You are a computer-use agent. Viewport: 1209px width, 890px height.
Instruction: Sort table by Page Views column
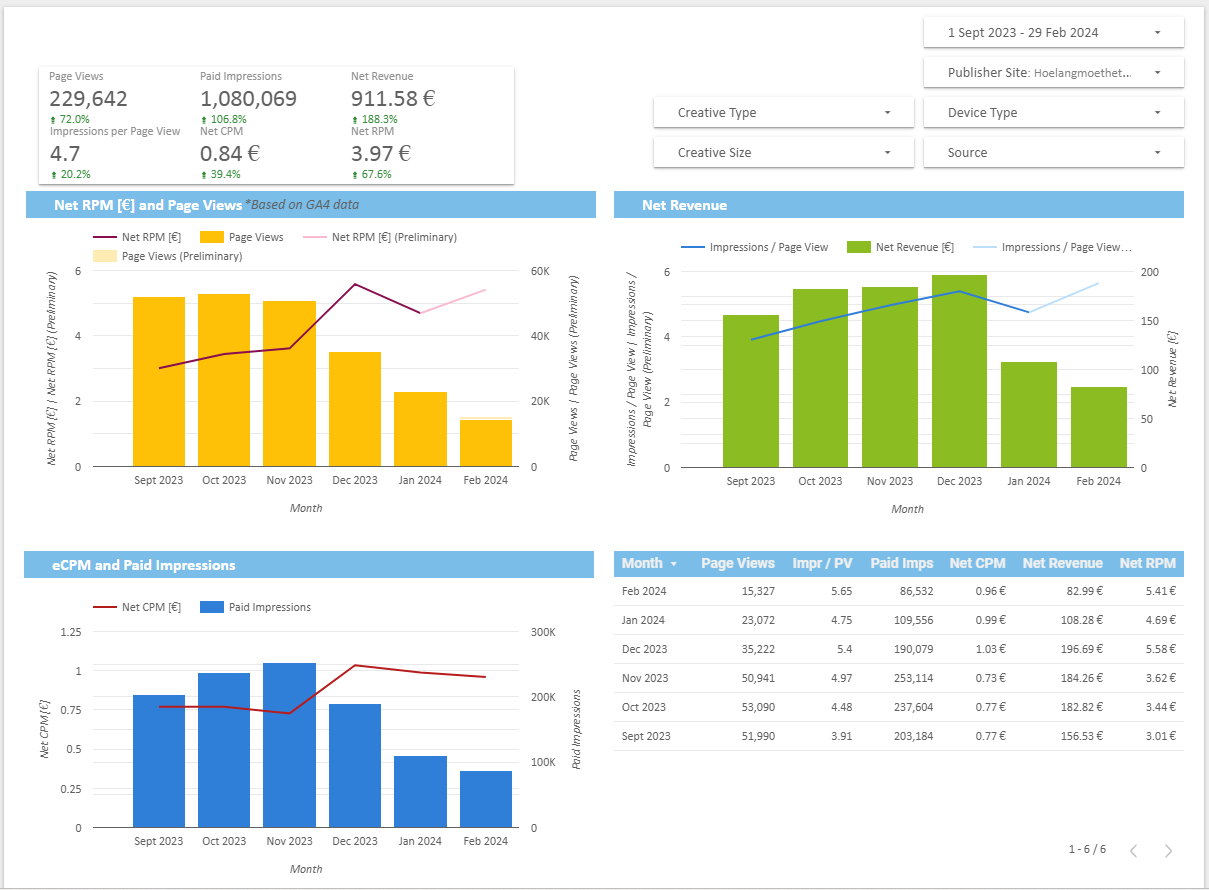coord(738,563)
